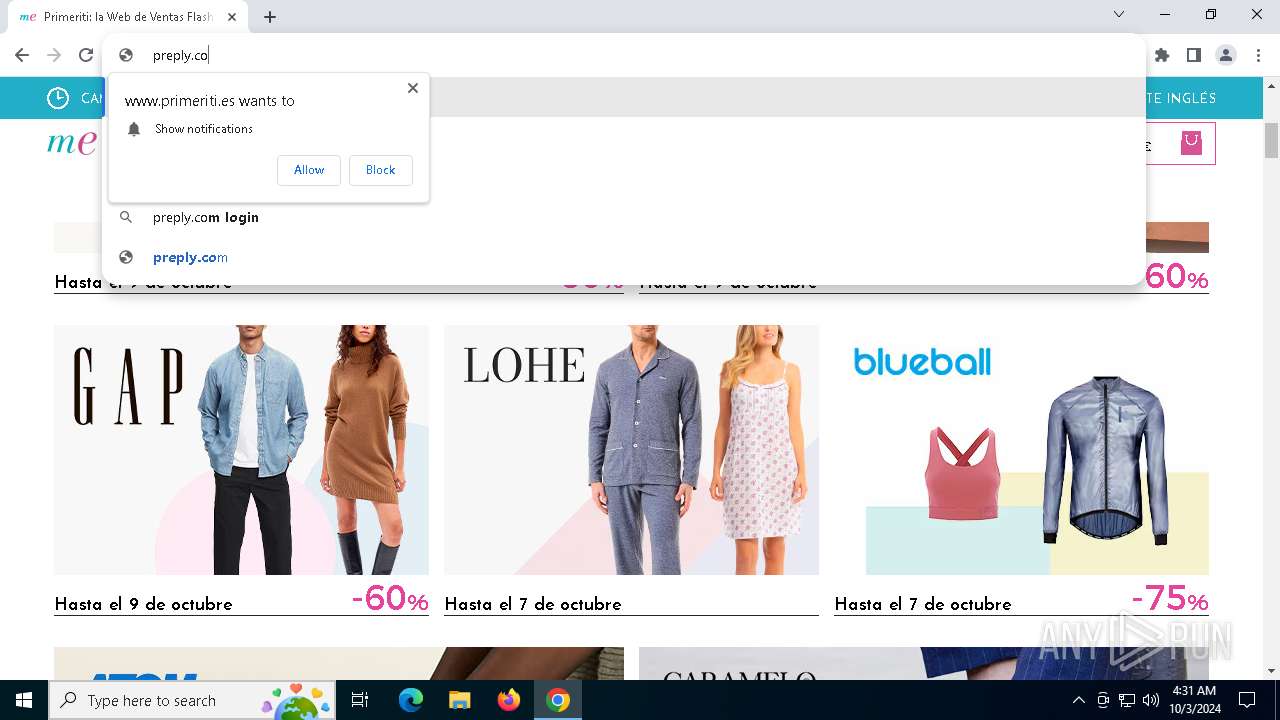The image size is (1280, 720).
Task: Expand the tab search chevron
Action: pyautogui.click(x=1119, y=14)
